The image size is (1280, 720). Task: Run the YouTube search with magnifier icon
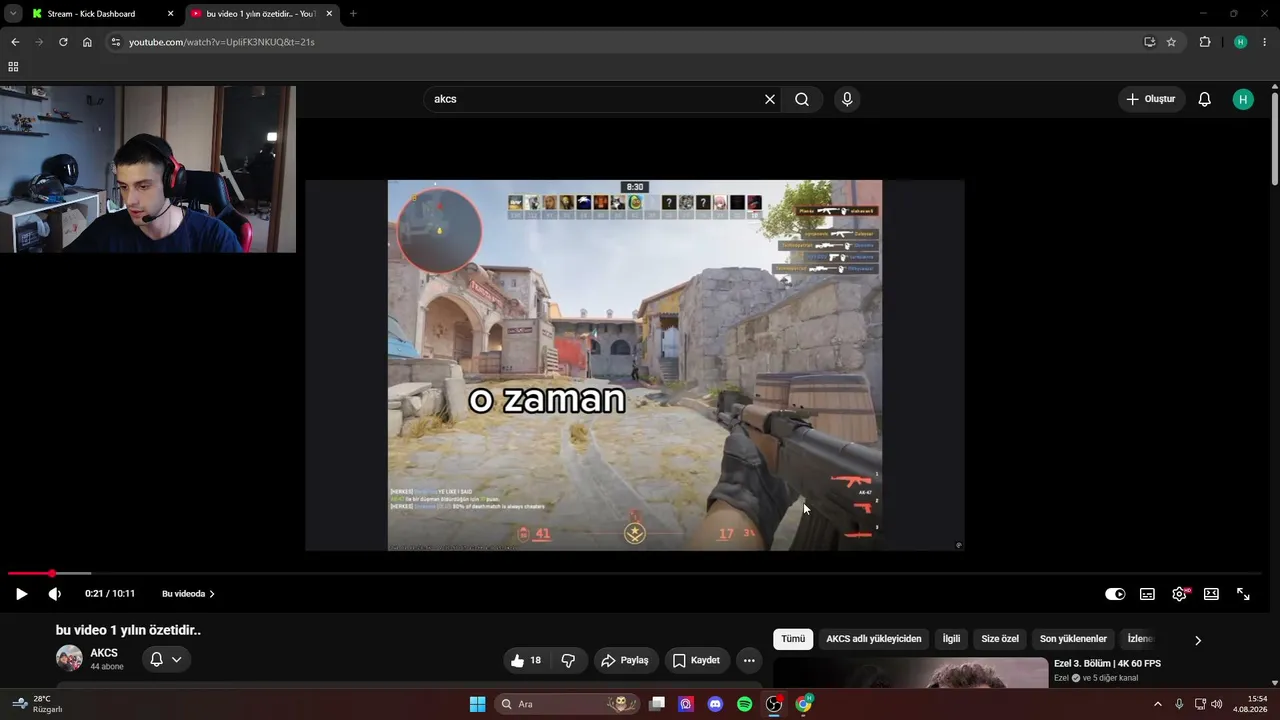tap(802, 99)
